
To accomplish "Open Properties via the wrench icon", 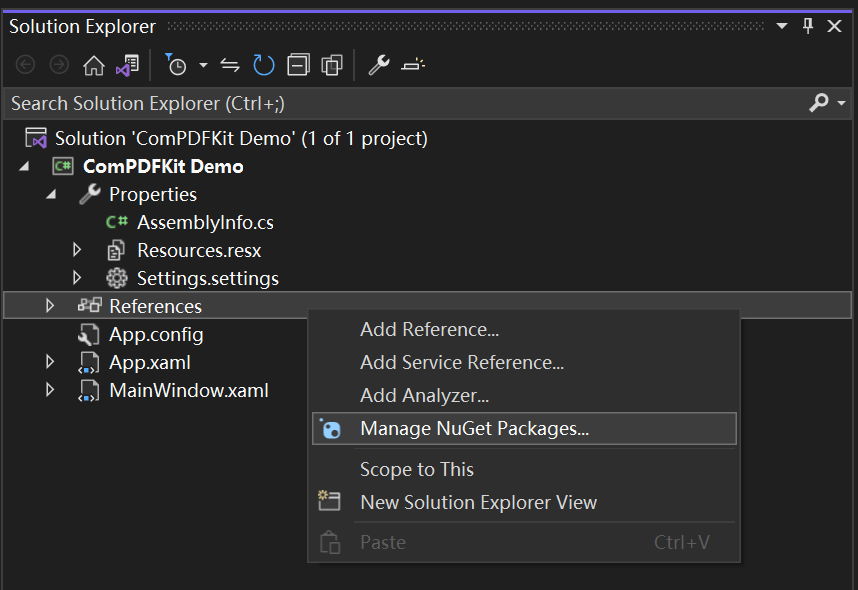I will pos(379,65).
